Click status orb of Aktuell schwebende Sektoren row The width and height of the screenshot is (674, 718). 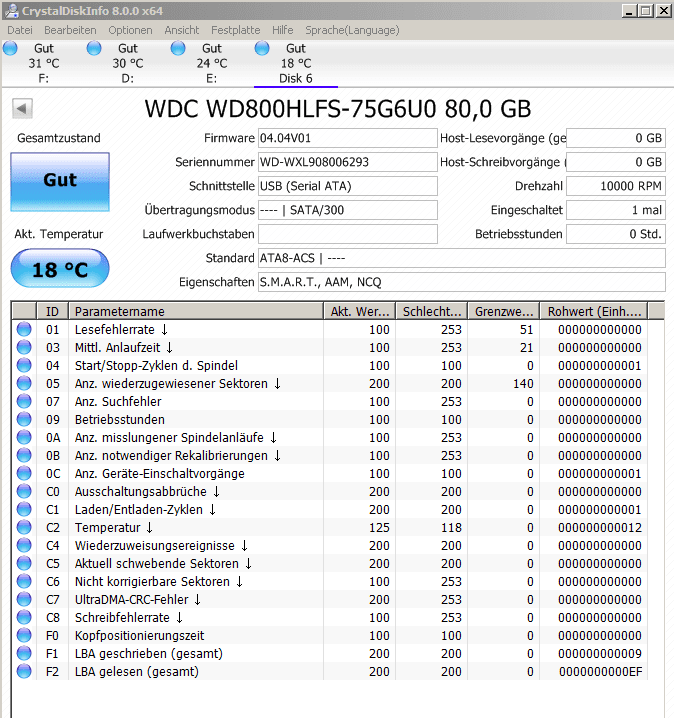[x=24, y=563]
